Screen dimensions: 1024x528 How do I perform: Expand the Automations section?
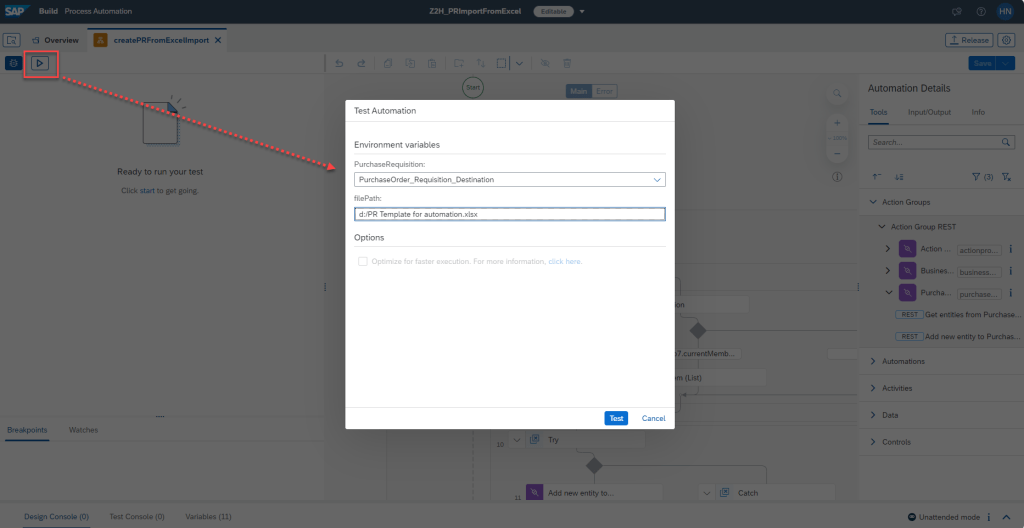tap(873, 361)
